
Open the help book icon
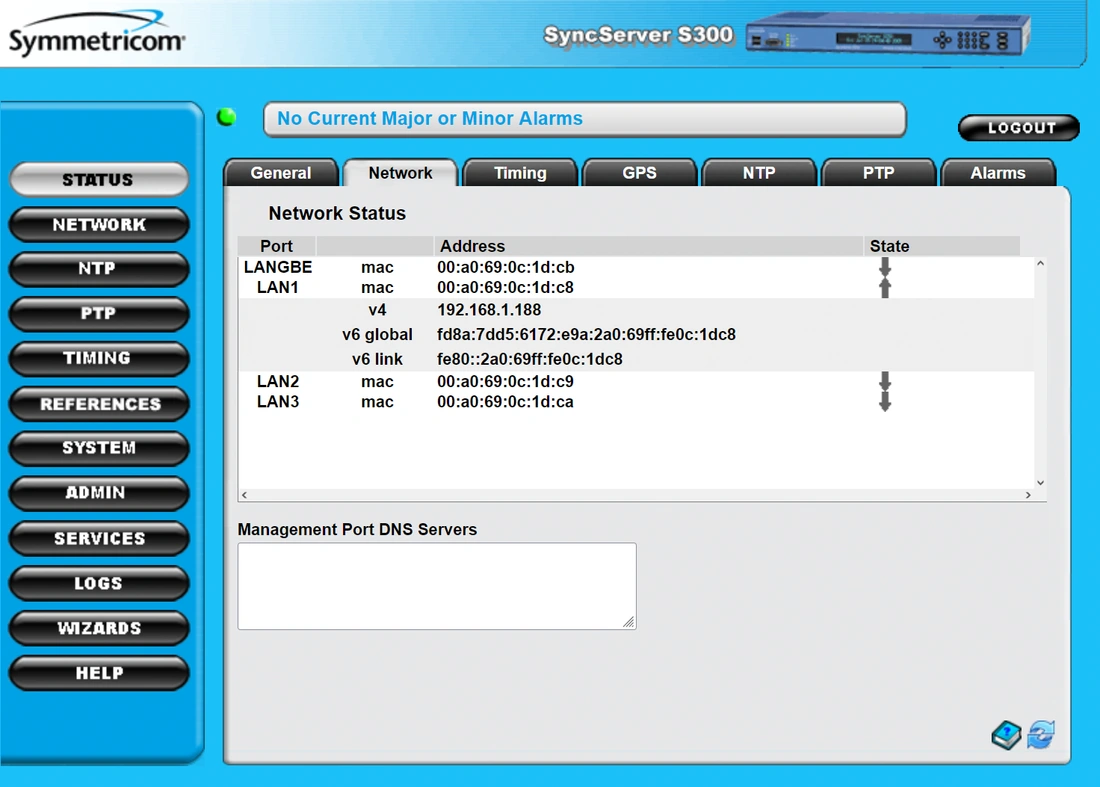tap(1006, 735)
